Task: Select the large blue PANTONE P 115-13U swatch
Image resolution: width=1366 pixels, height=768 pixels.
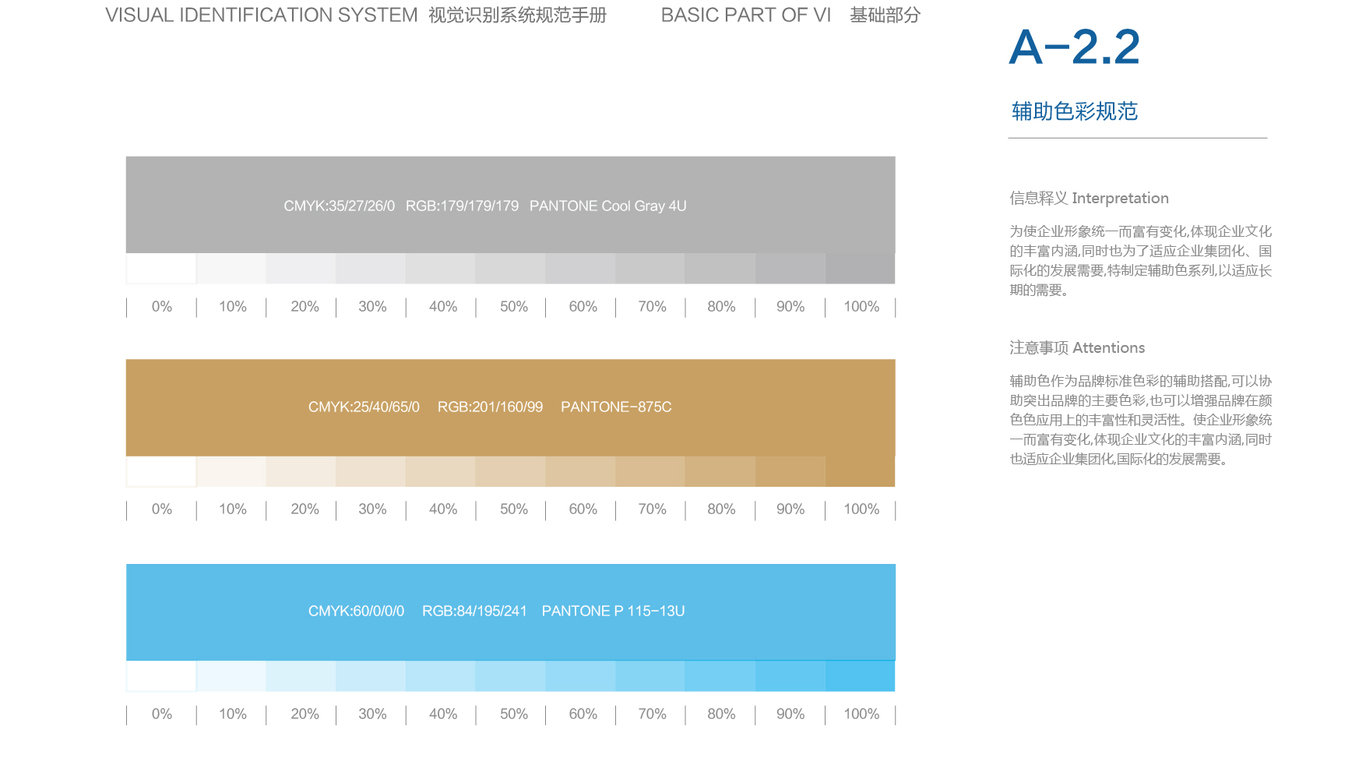Action: click(x=510, y=611)
